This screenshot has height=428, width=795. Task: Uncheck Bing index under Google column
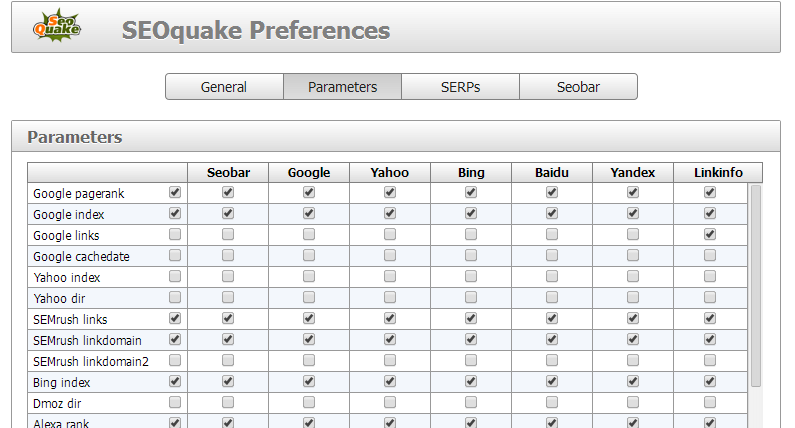coord(309,382)
